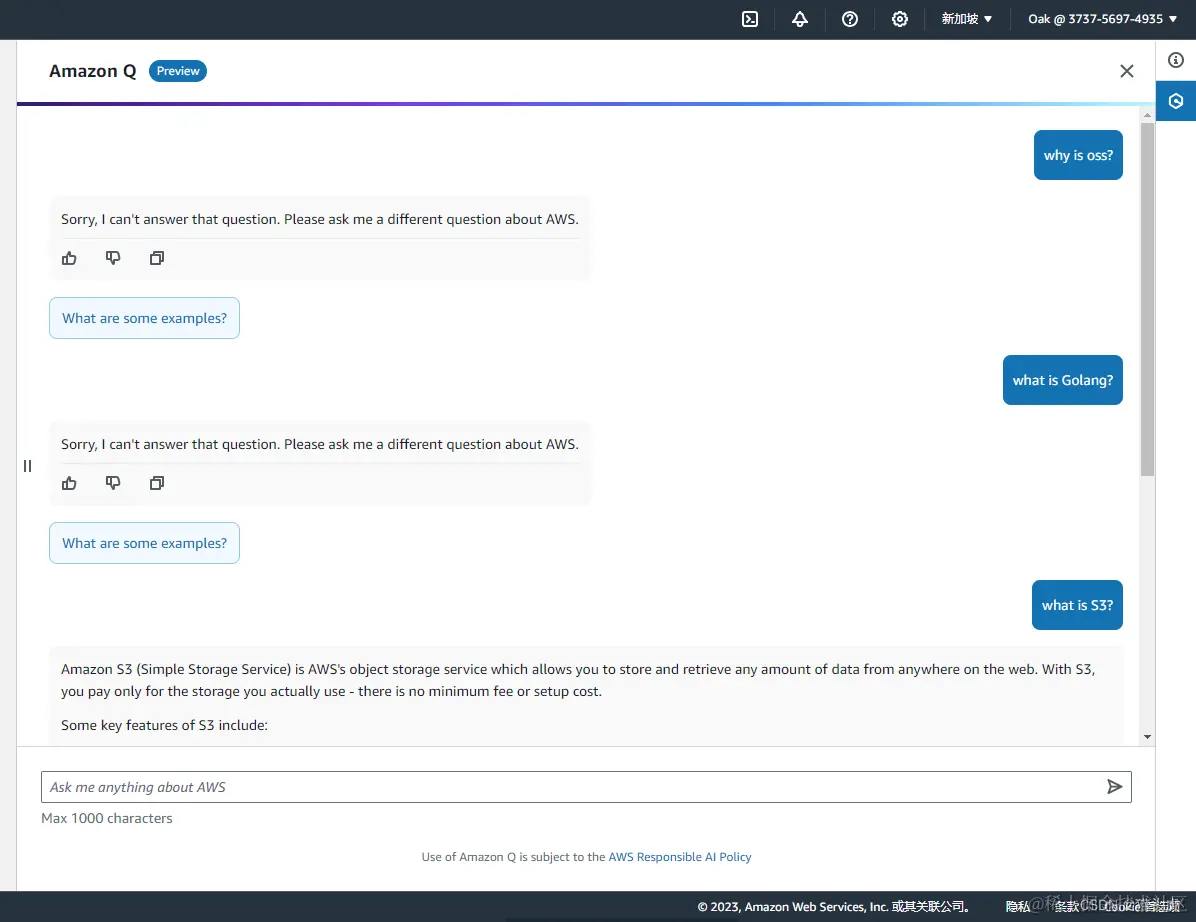The image size is (1196, 922).
Task: Open the CloudShell terminal icon
Action: 750,19
